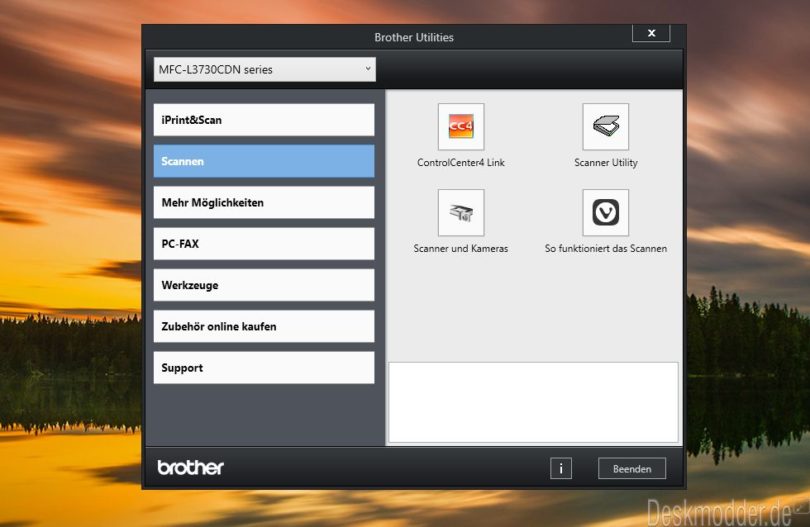The width and height of the screenshot is (810, 527).
Task: Go to the Support section
Action: 264,368
